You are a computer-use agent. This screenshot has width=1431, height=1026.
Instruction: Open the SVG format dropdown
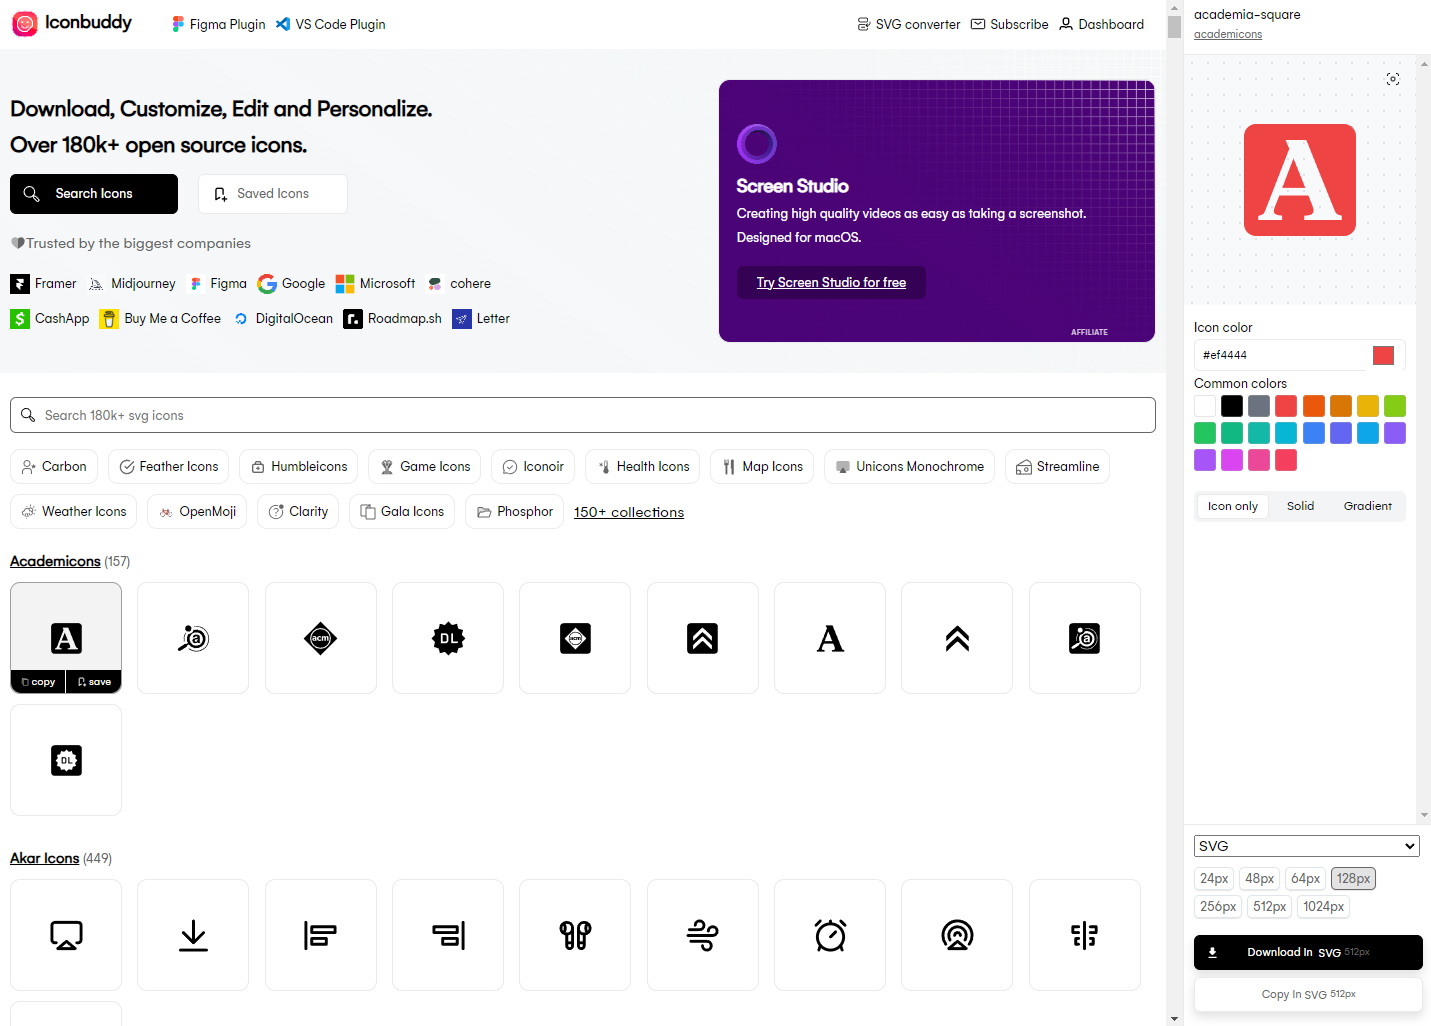pyautogui.click(x=1306, y=846)
